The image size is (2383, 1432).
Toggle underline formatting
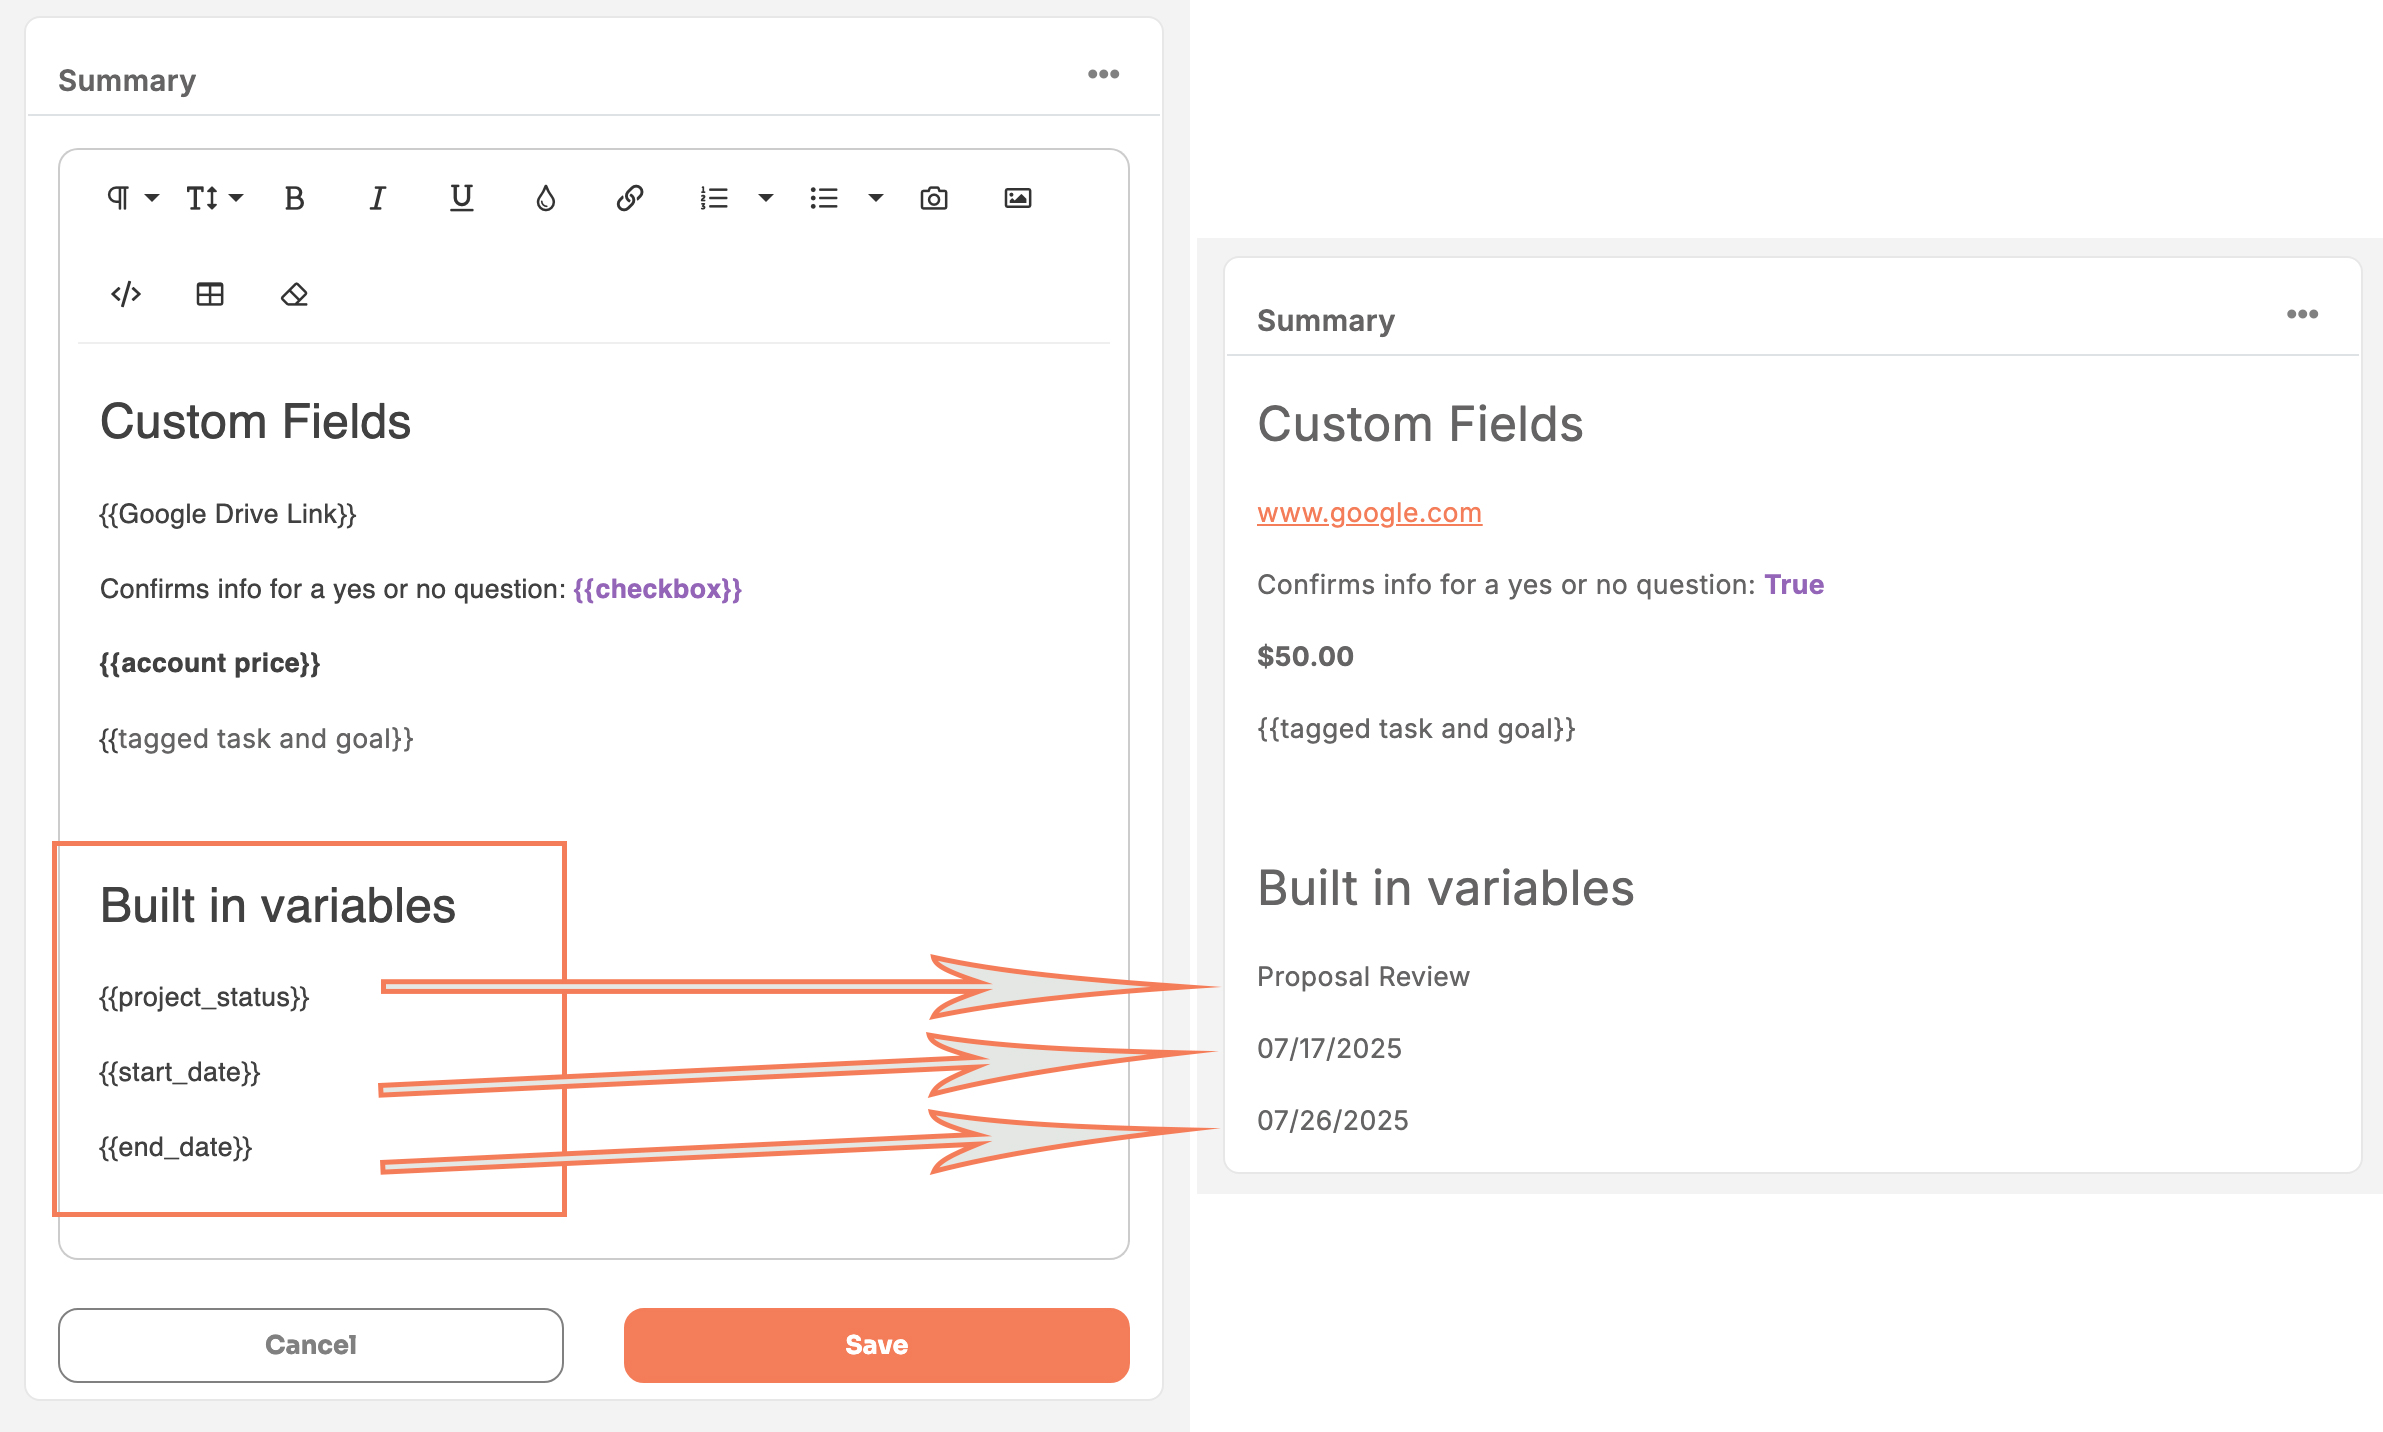pos(461,198)
